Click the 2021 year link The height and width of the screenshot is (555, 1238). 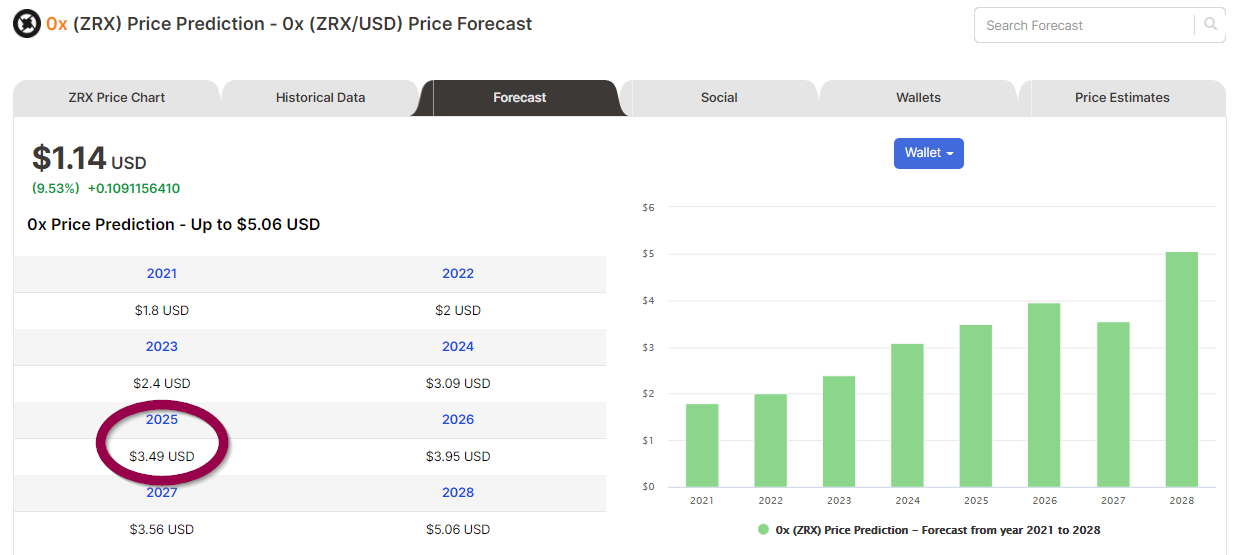(162, 273)
